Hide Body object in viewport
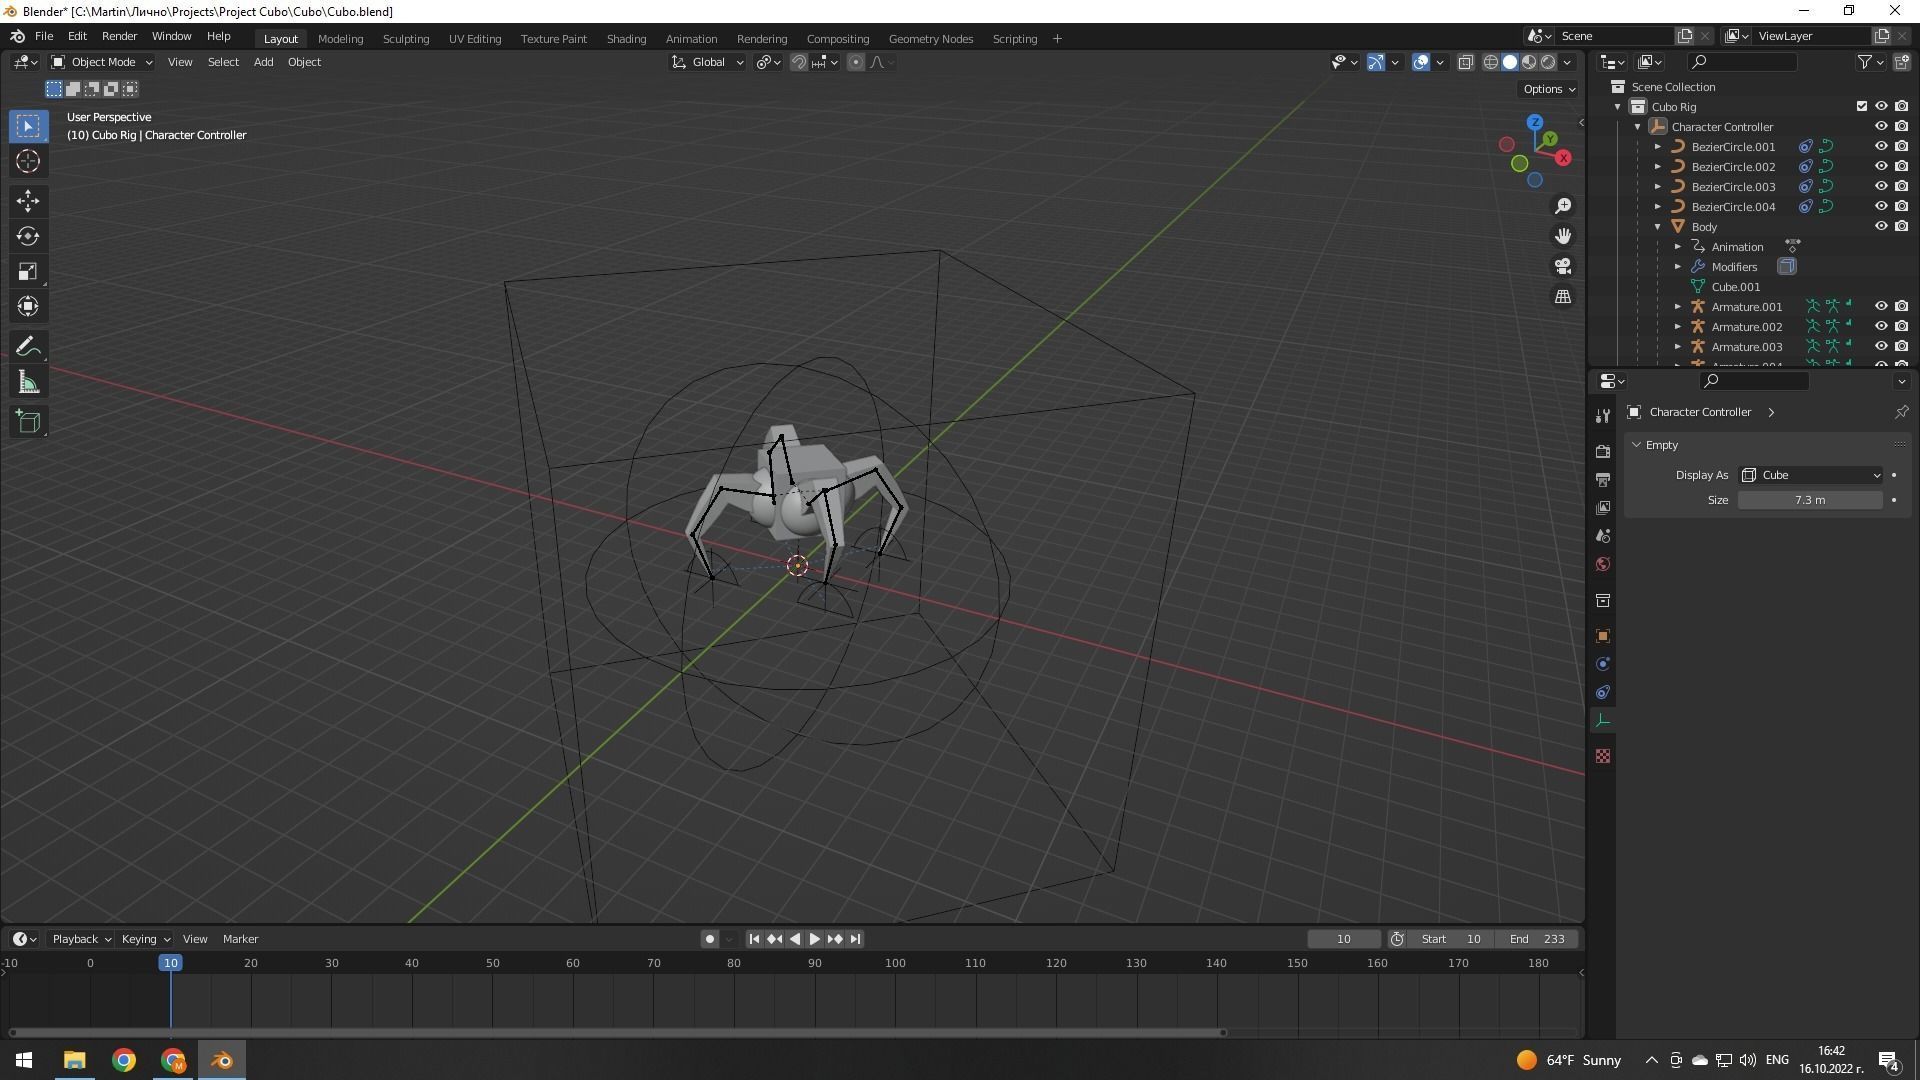 (1881, 227)
